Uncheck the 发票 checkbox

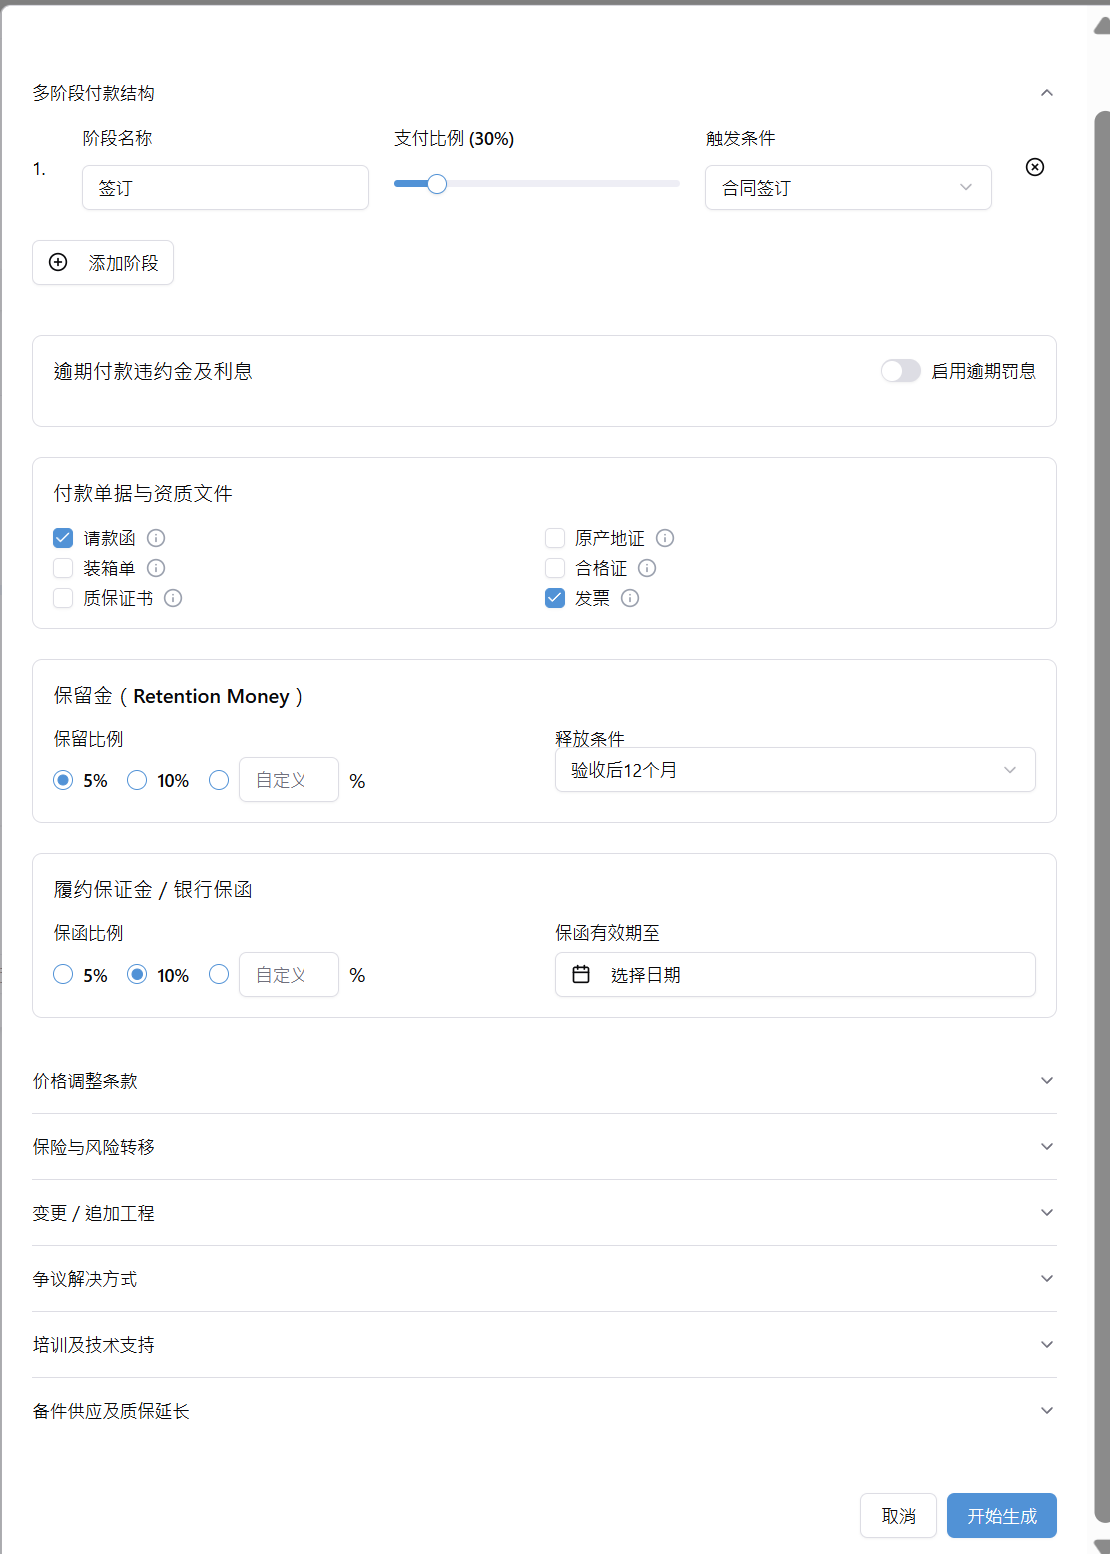tap(555, 598)
